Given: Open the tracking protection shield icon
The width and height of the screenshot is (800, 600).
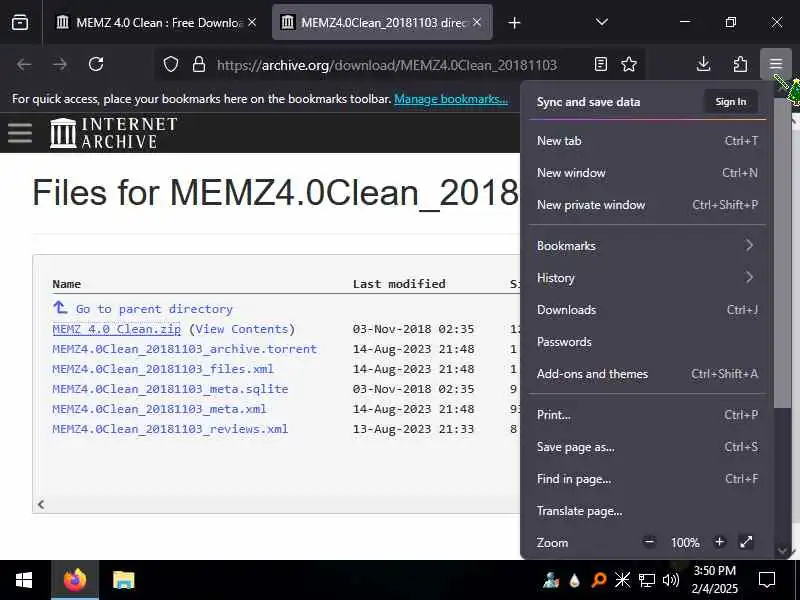Looking at the screenshot, I should click(x=171, y=64).
